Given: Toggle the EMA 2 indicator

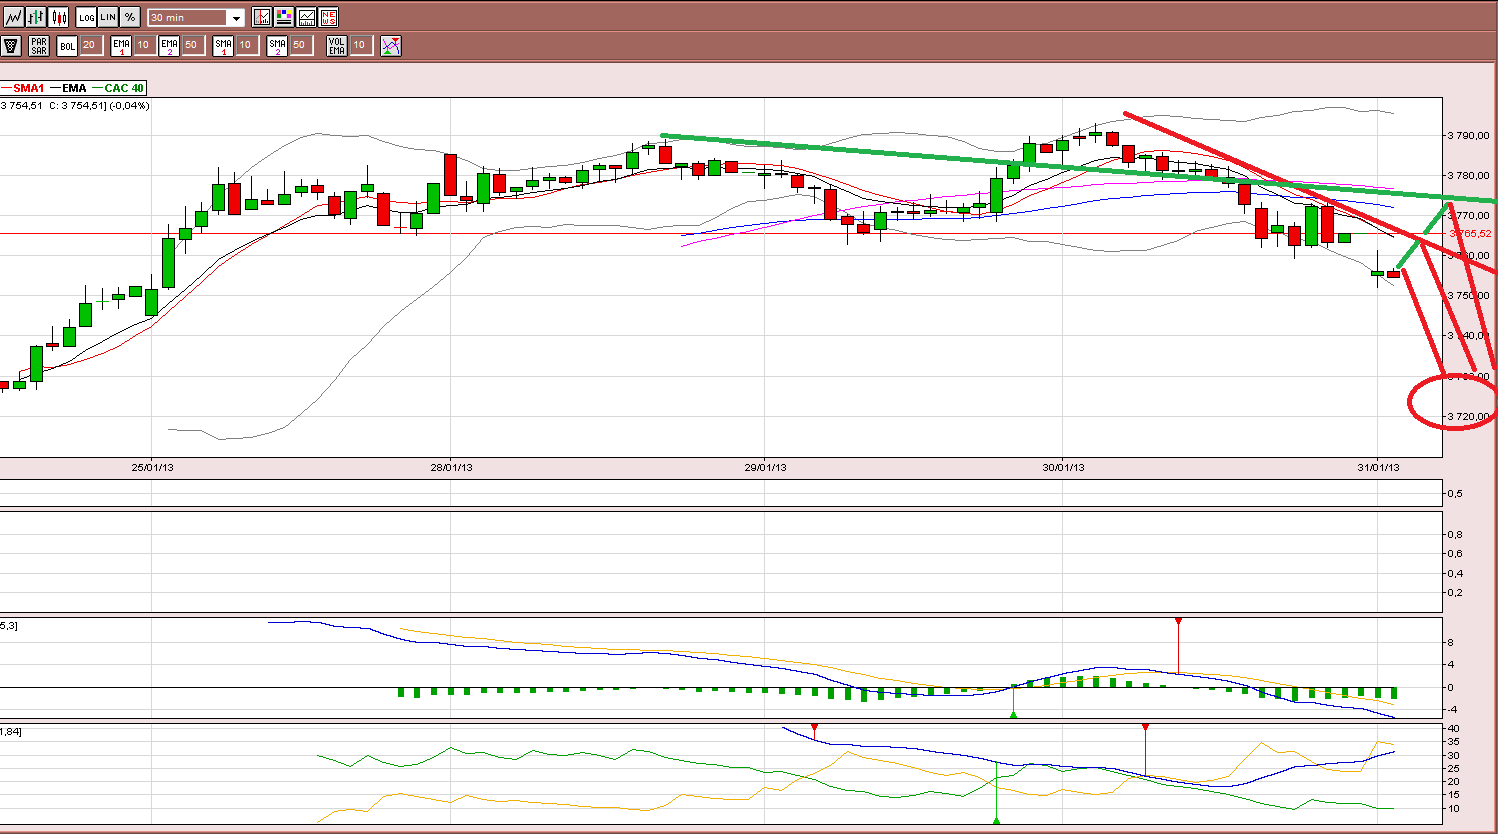Looking at the screenshot, I should click(169, 45).
